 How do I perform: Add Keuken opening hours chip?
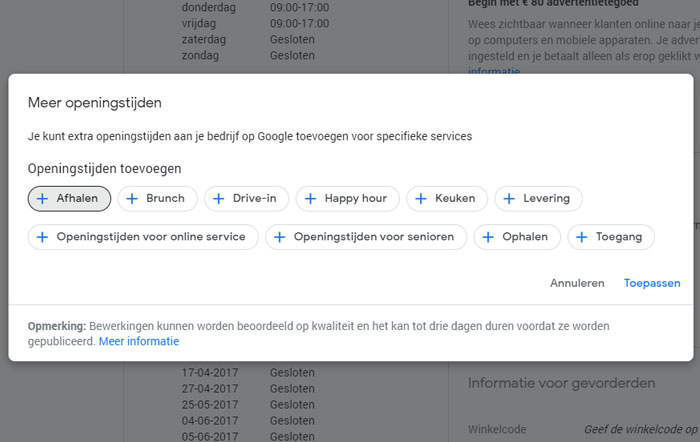(447, 199)
